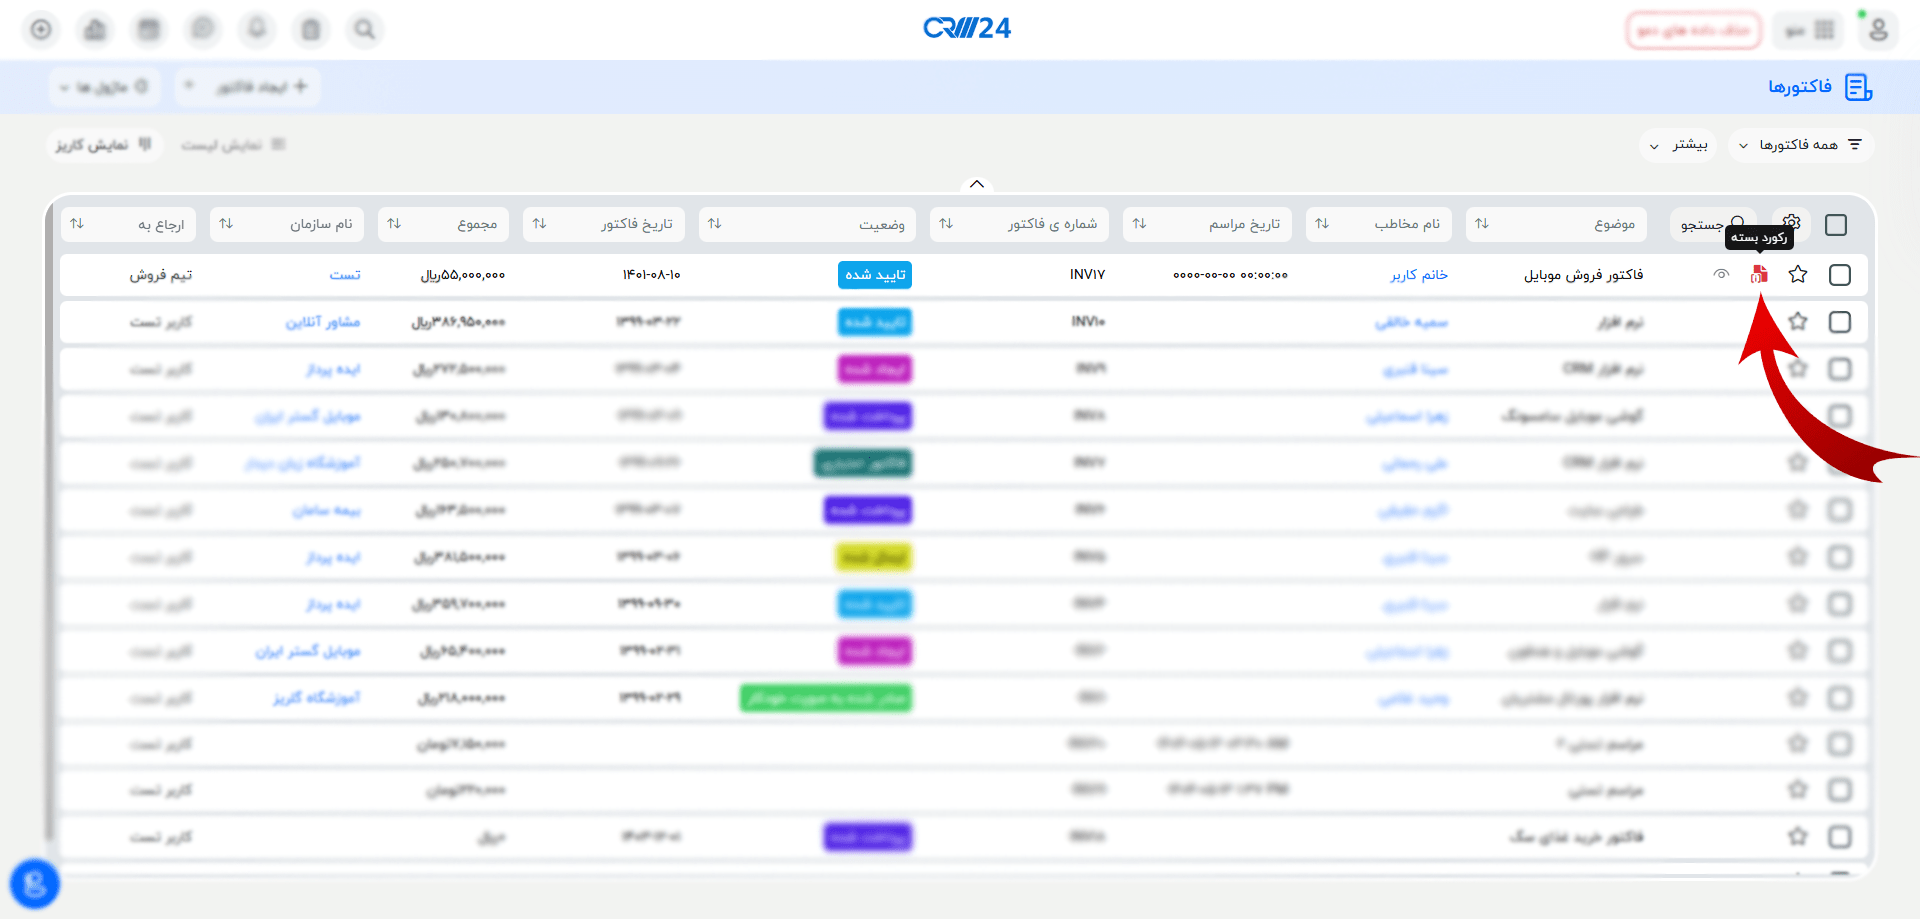Open the 'همه فاکتورها' filter dropdown

1801,145
